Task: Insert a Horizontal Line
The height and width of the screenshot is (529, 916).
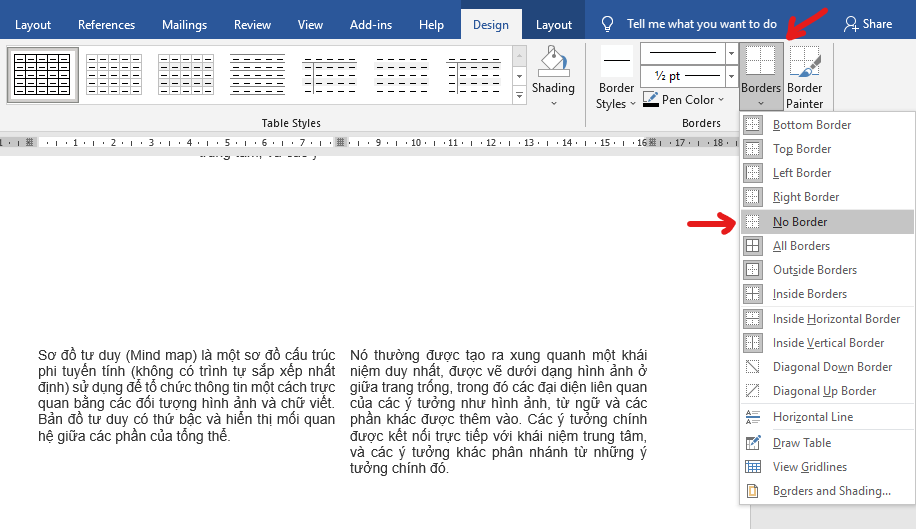Action: (x=813, y=417)
